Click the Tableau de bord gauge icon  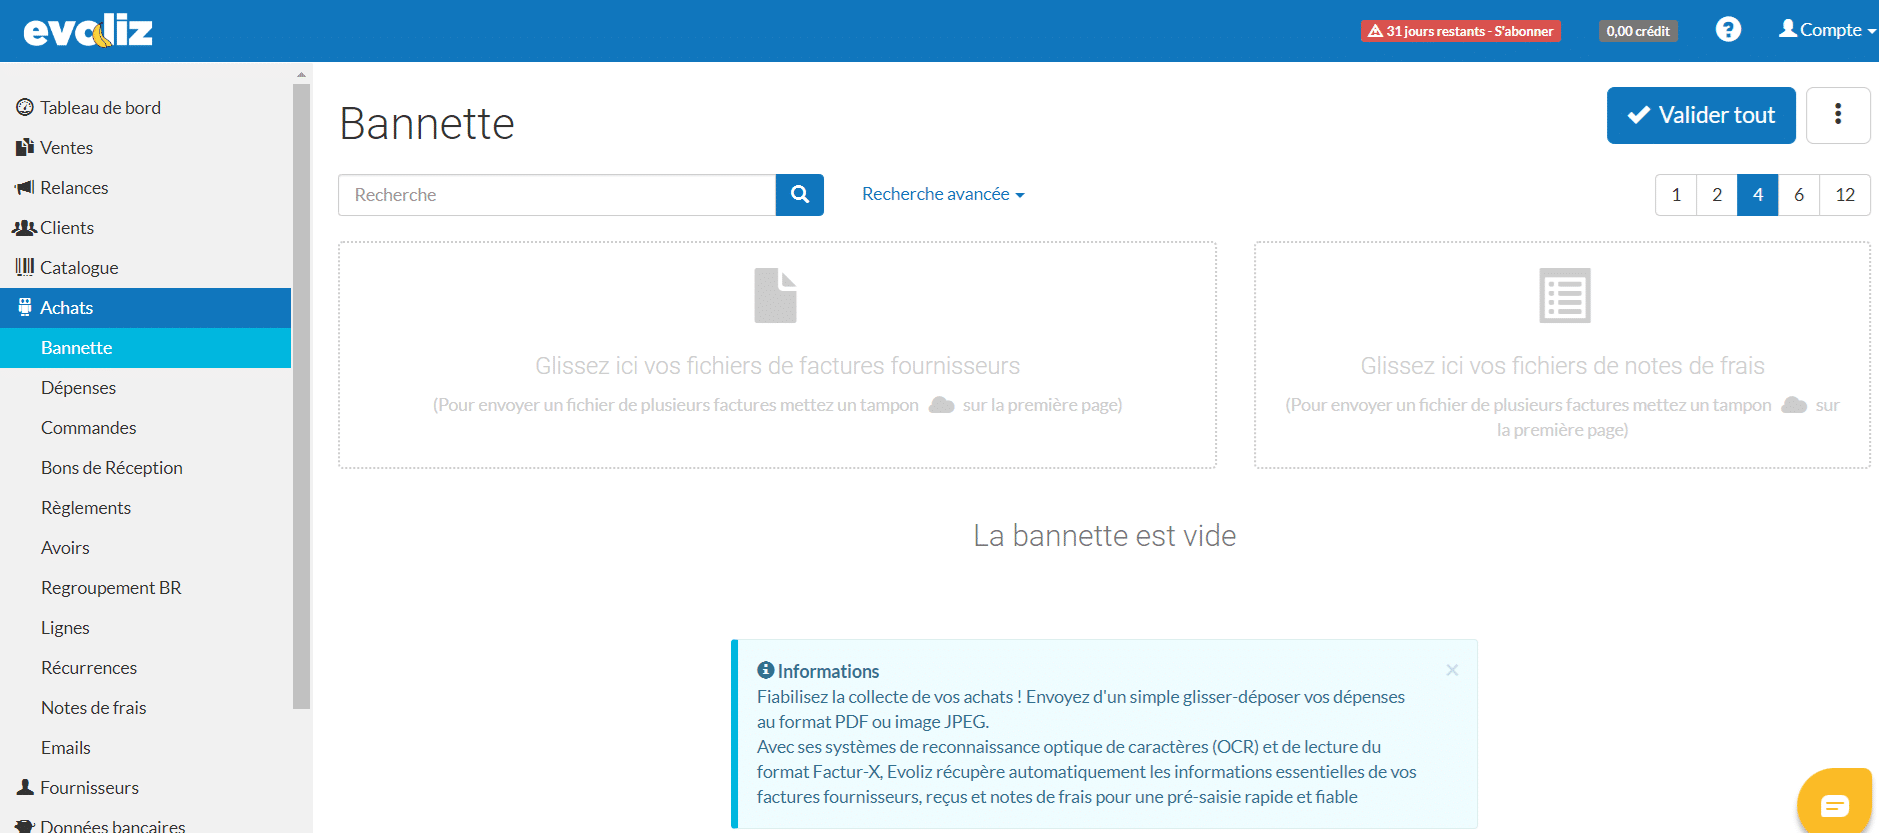[x=25, y=107]
